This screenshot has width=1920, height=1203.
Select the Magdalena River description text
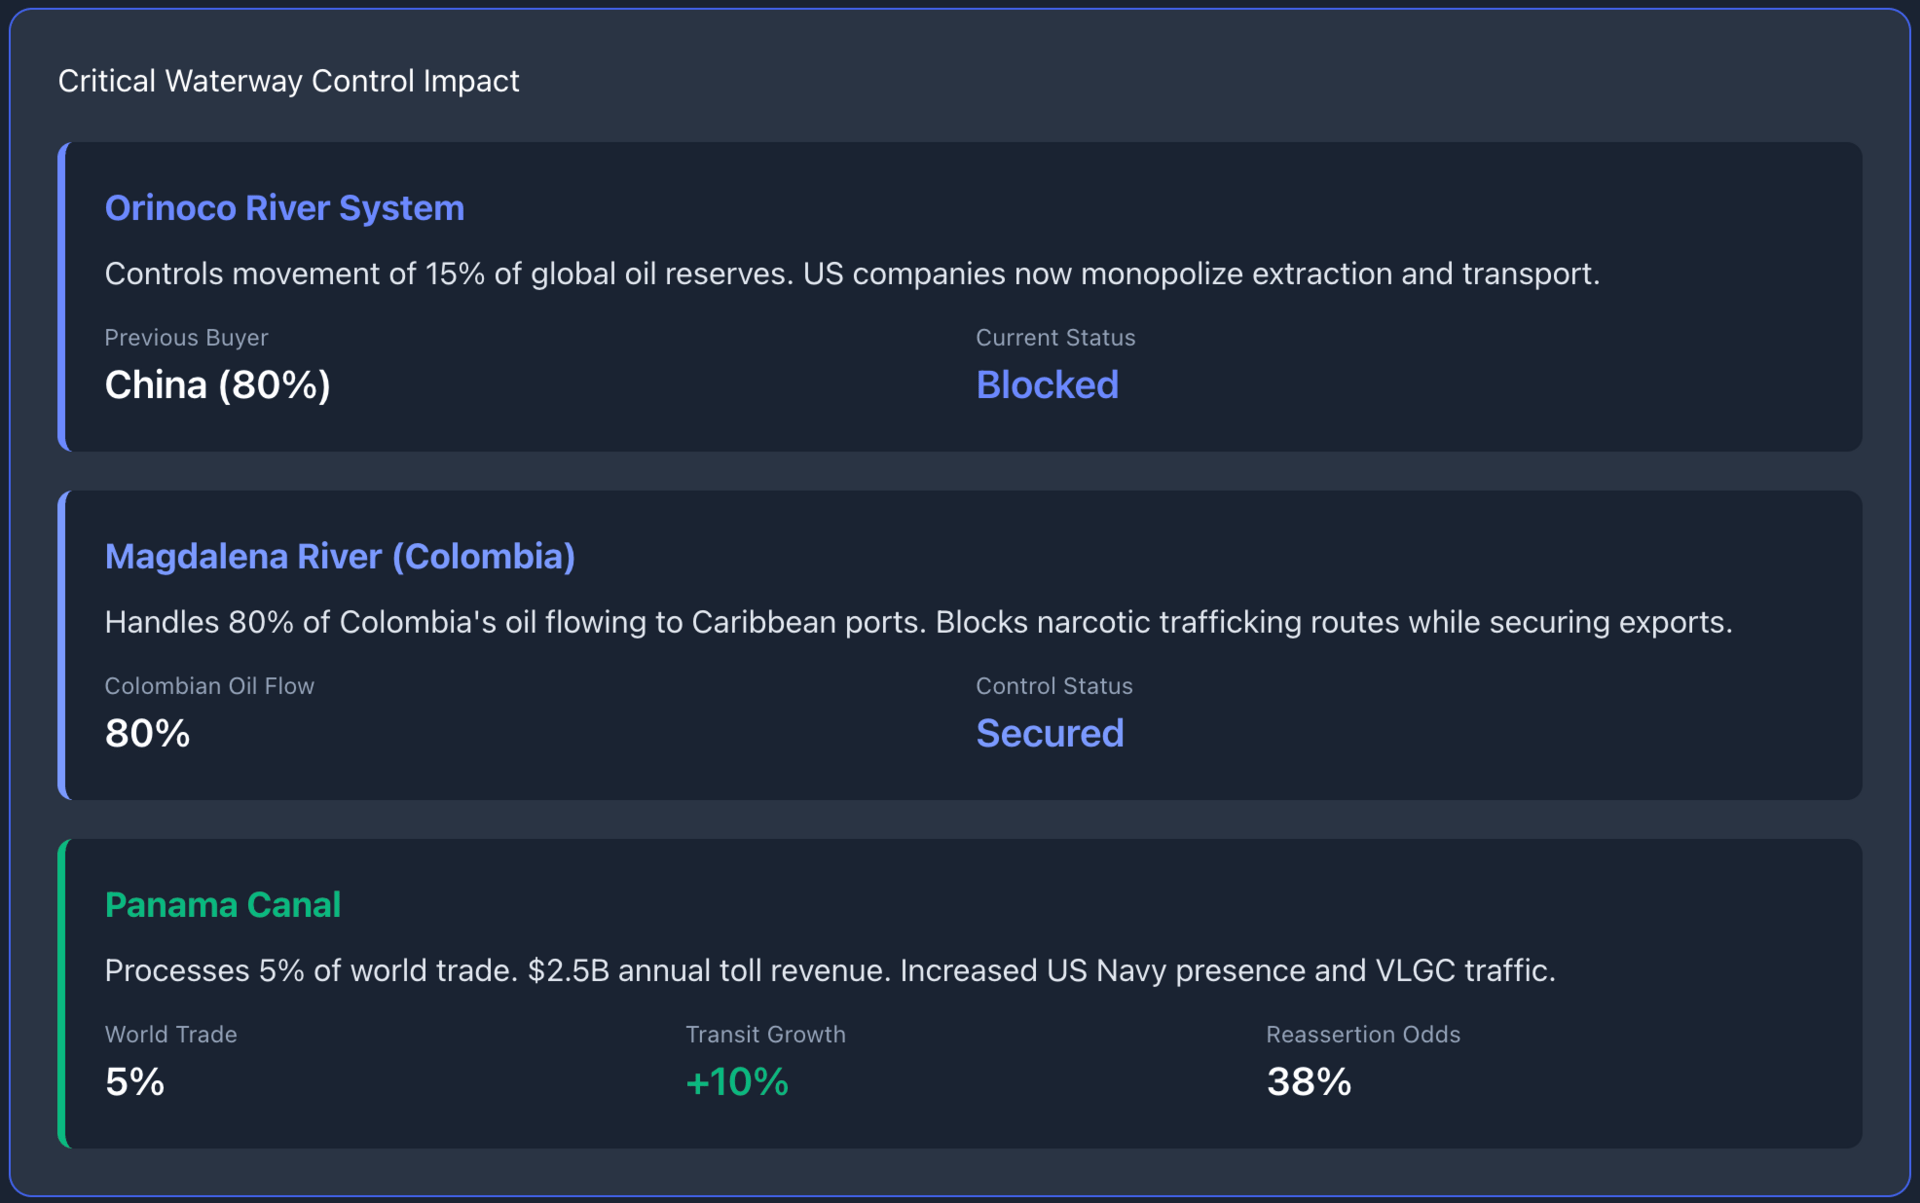(917, 622)
